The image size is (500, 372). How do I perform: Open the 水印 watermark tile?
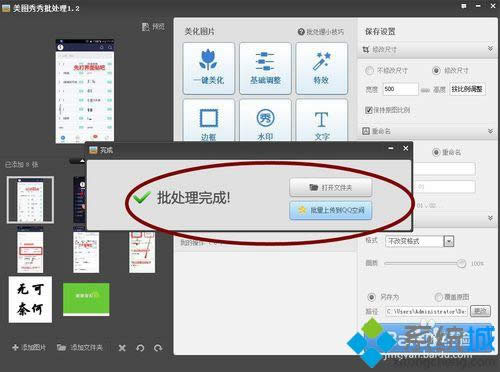click(265, 121)
